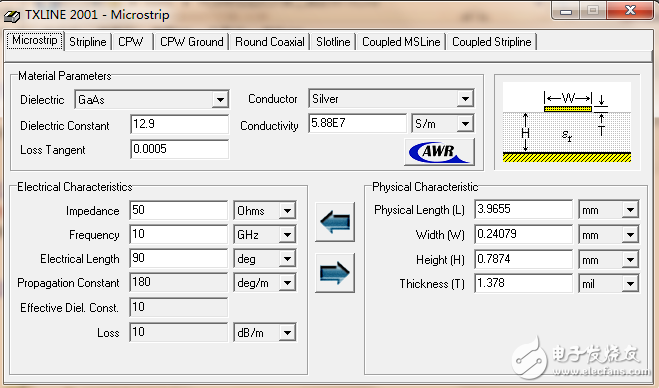Click the AWR logo button
The height and width of the screenshot is (388, 659).
pos(440,152)
